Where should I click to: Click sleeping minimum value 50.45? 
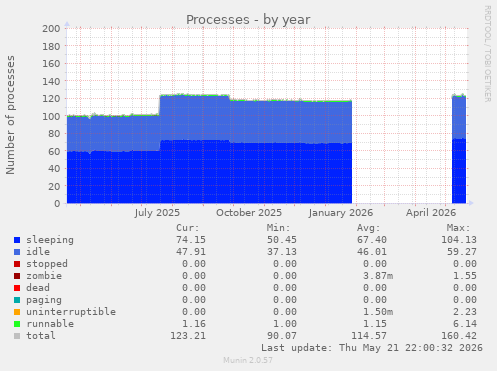point(282,240)
